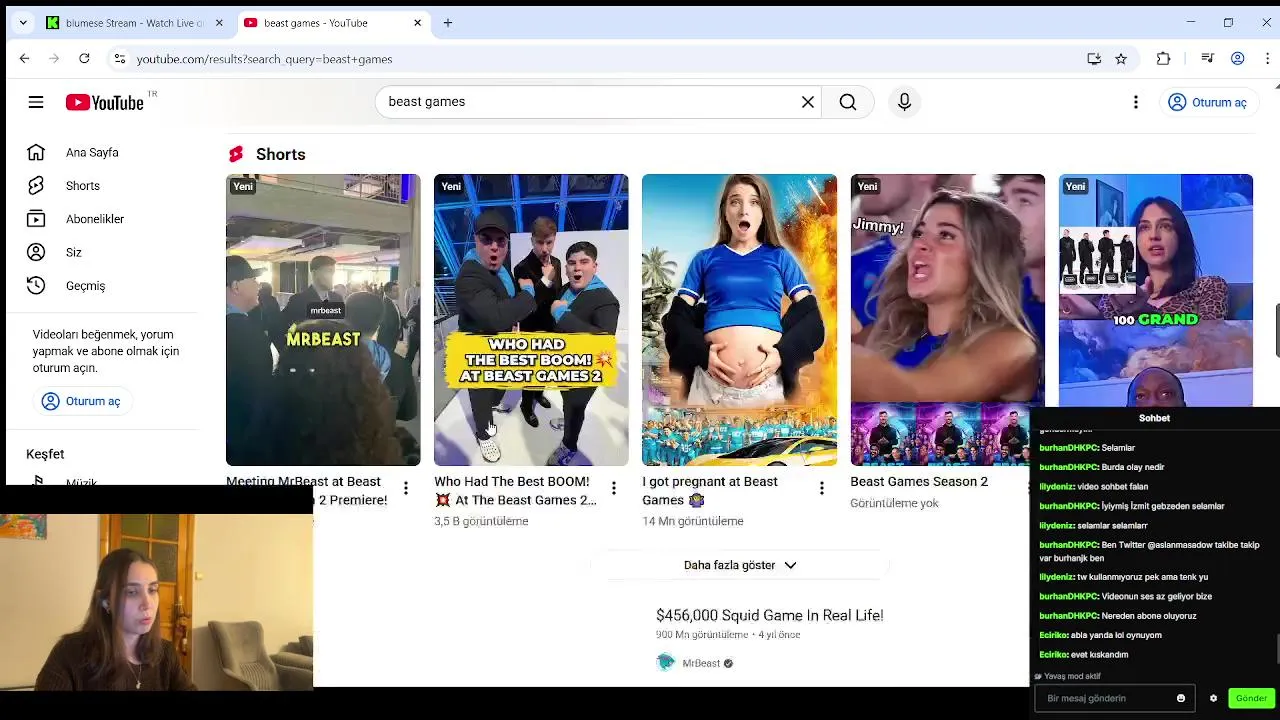Clear the search box with the X

click(808, 102)
